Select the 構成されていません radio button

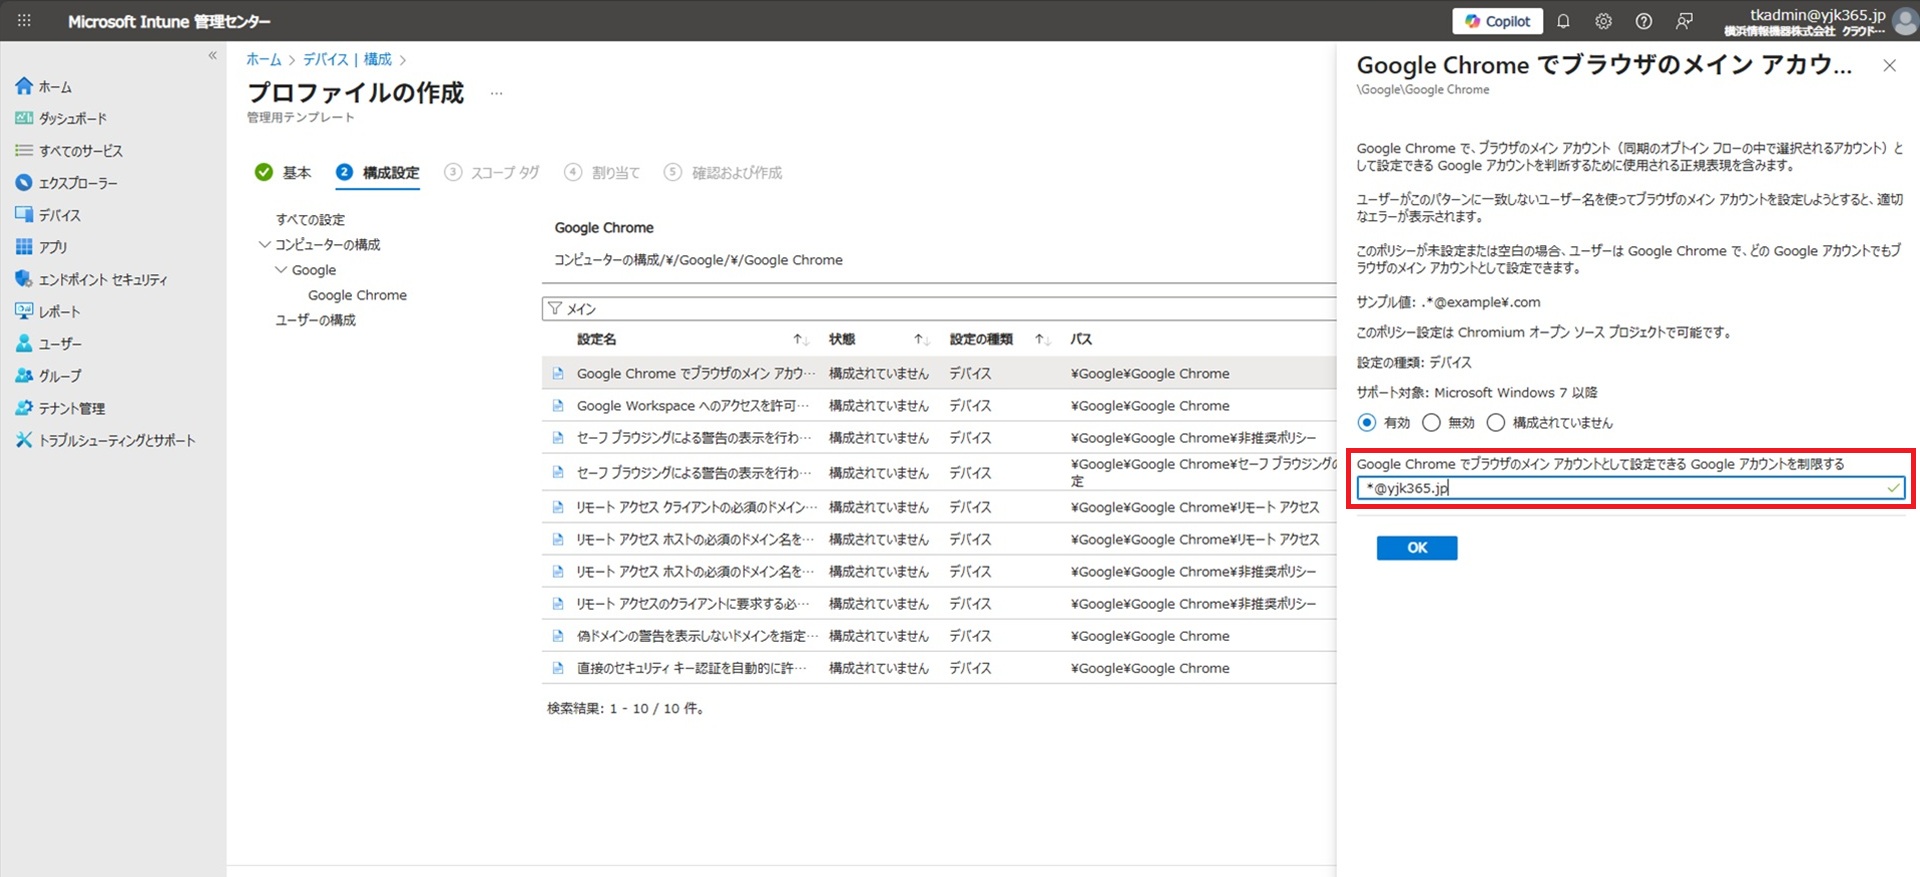1496,423
